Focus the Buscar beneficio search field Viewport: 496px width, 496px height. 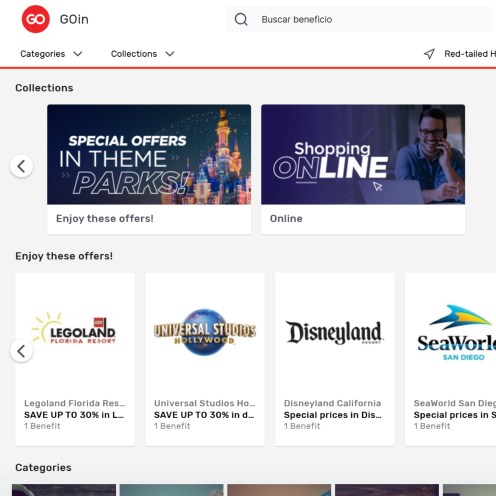point(358,19)
